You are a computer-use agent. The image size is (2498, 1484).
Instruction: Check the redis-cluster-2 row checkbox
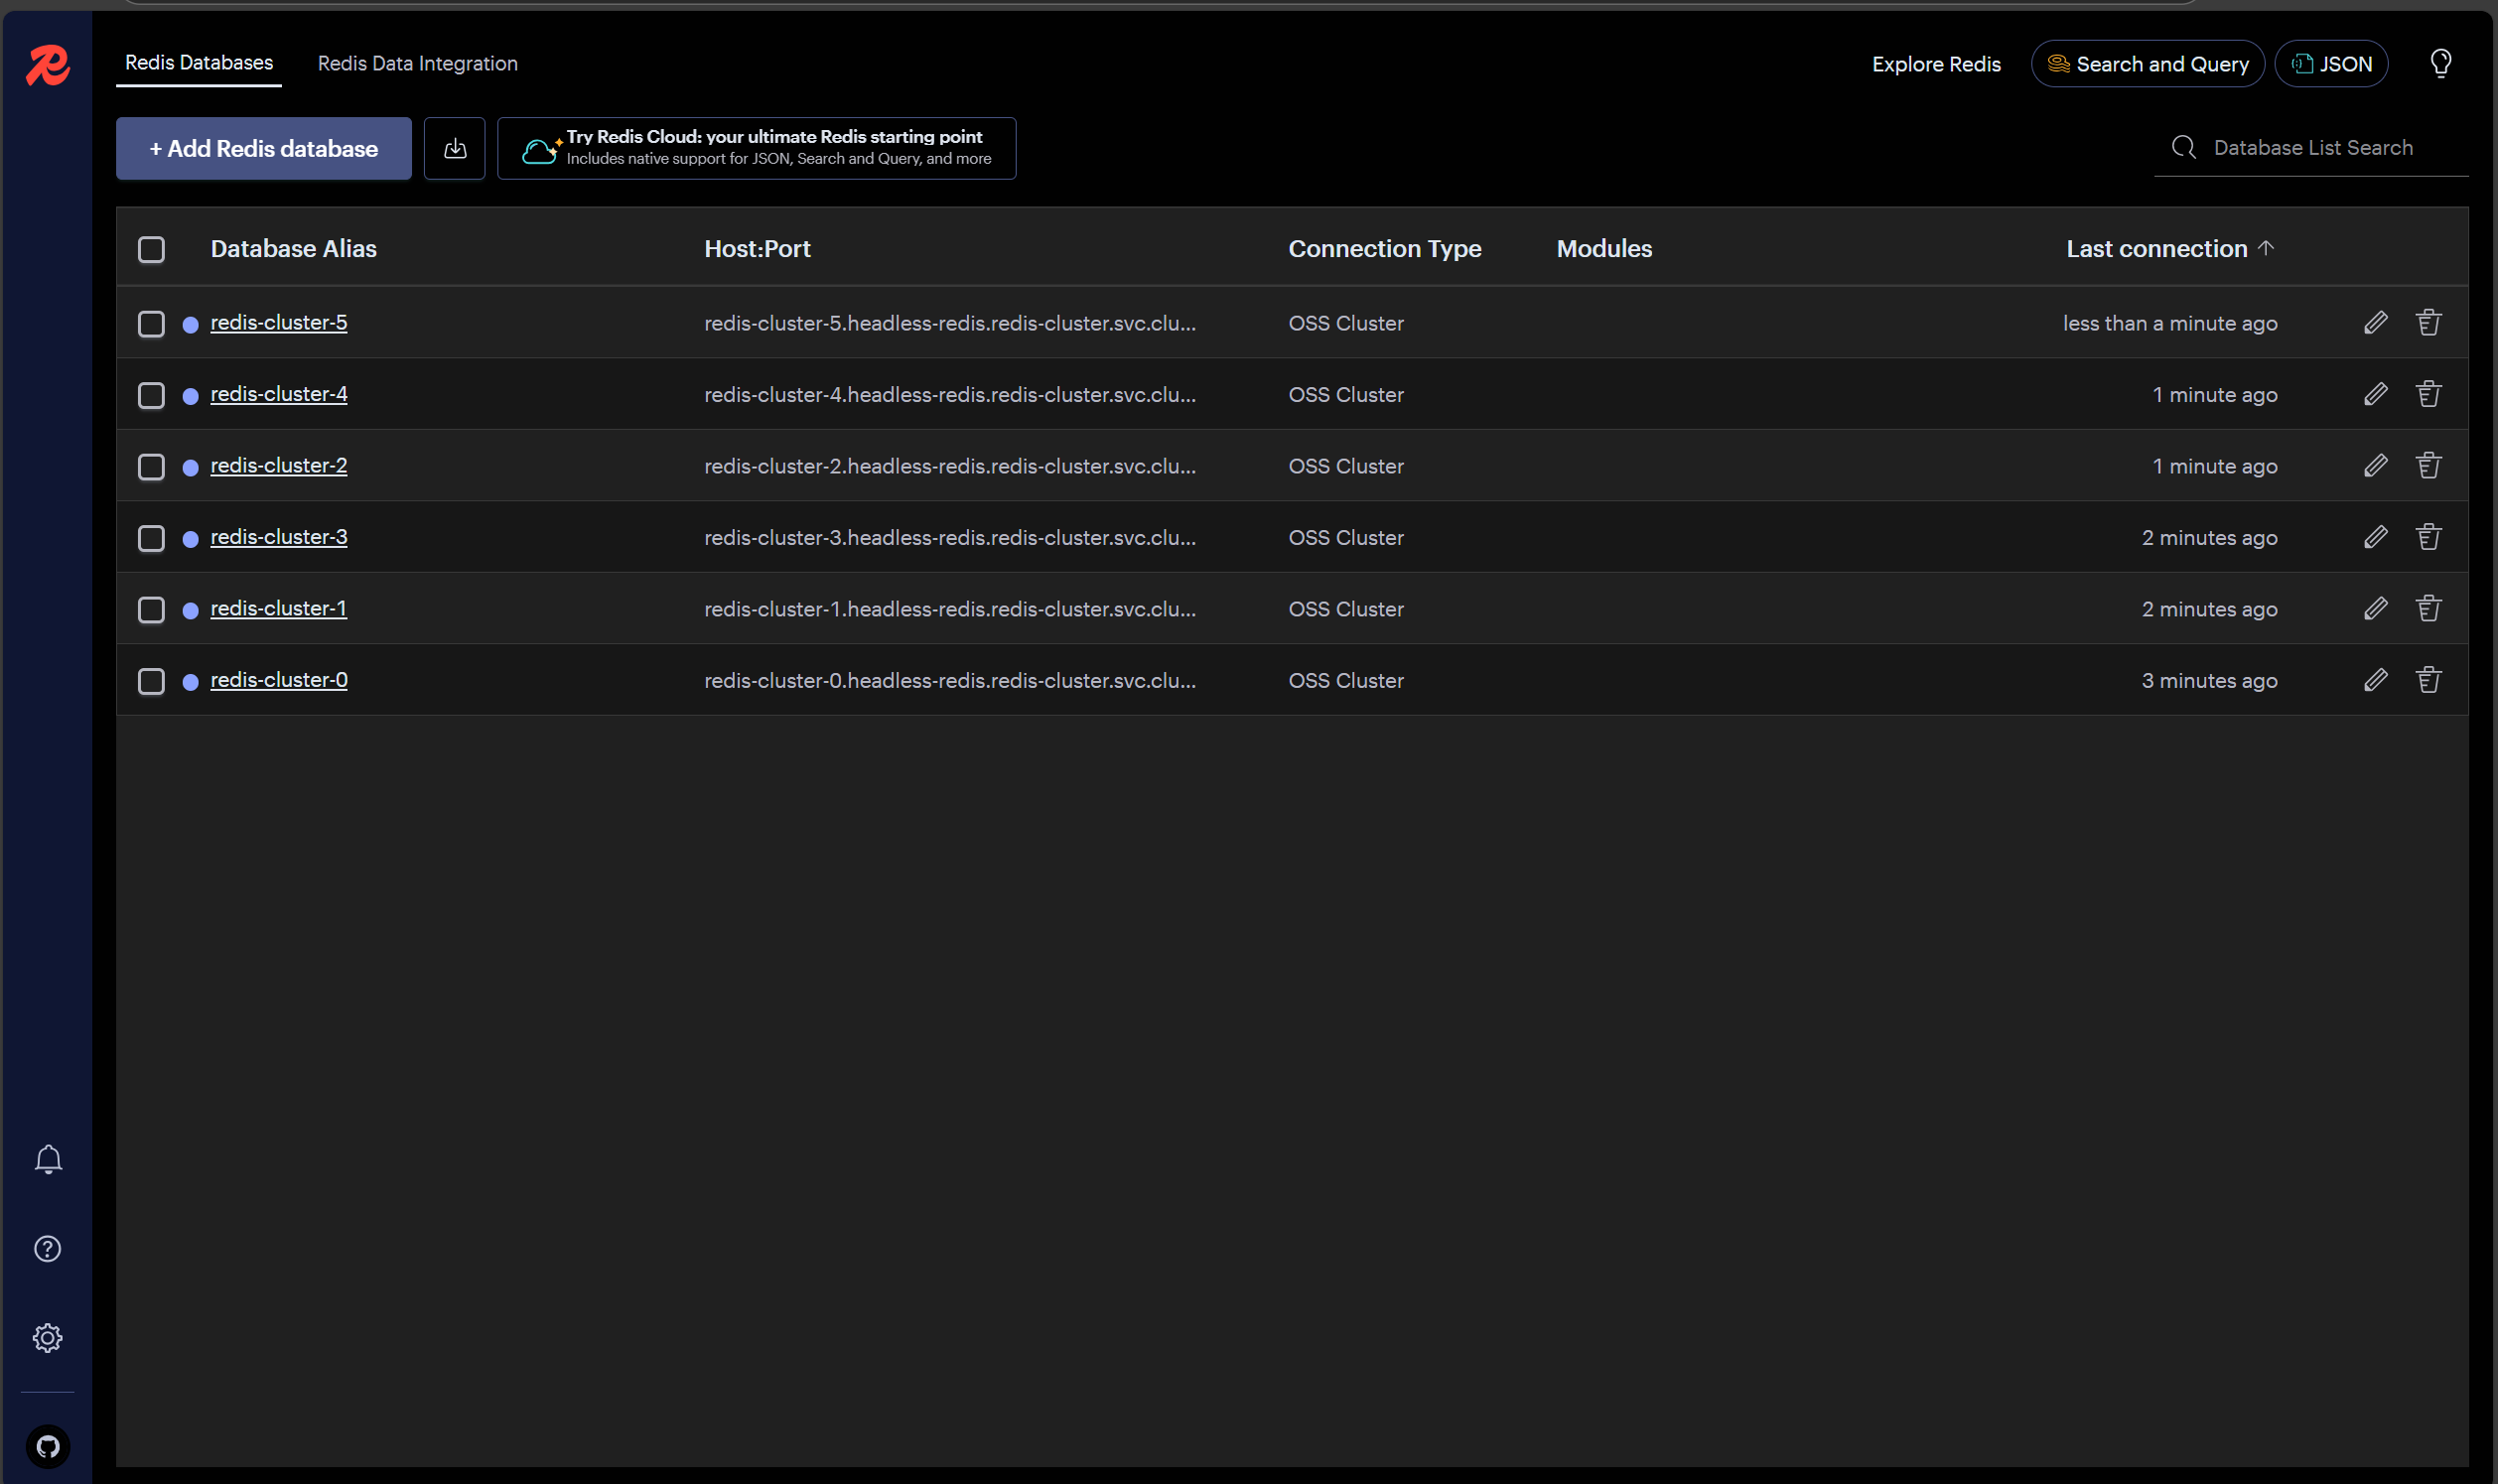pyautogui.click(x=151, y=467)
